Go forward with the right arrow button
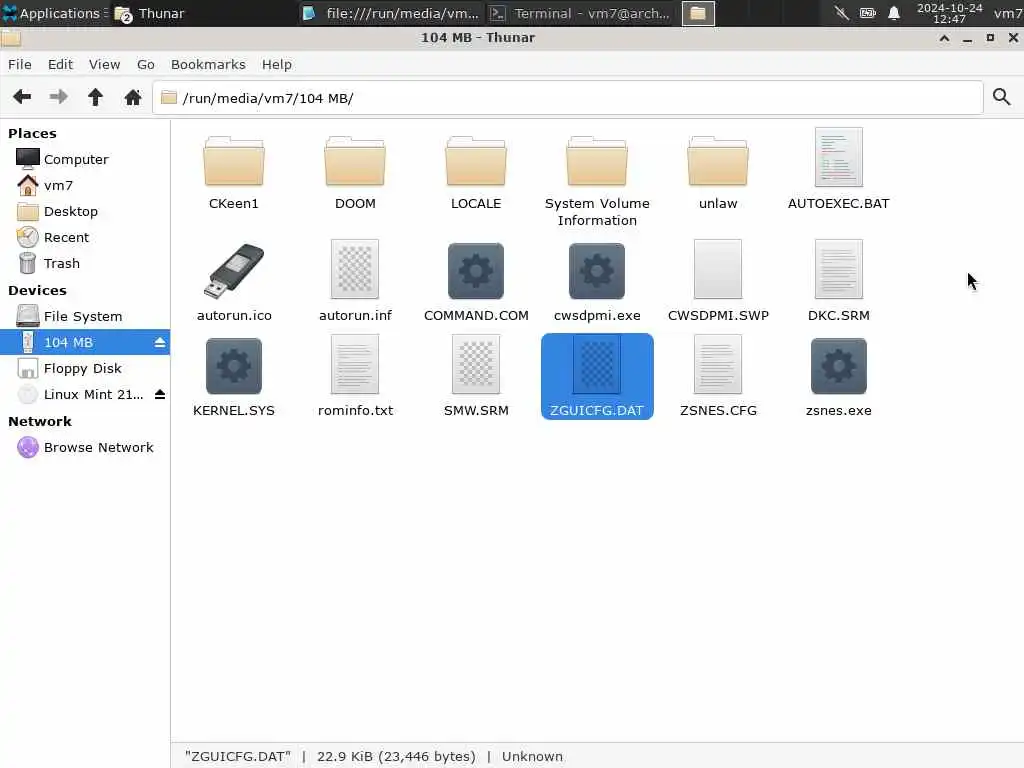Screen dimensions: 1024x768 click(x=59, y=97)
